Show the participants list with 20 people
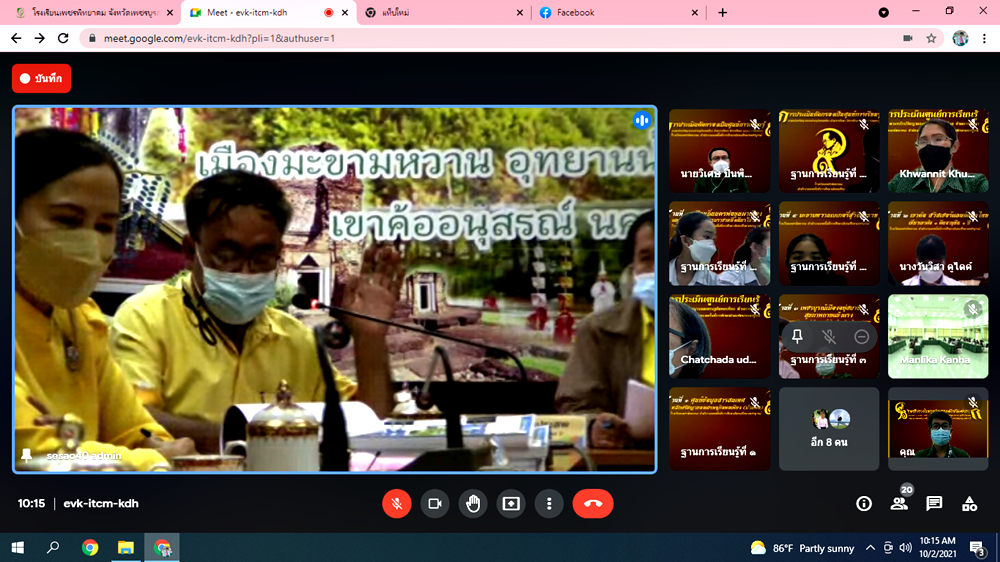The width and height of the screenshot is (1000, 562). (899, 504)
